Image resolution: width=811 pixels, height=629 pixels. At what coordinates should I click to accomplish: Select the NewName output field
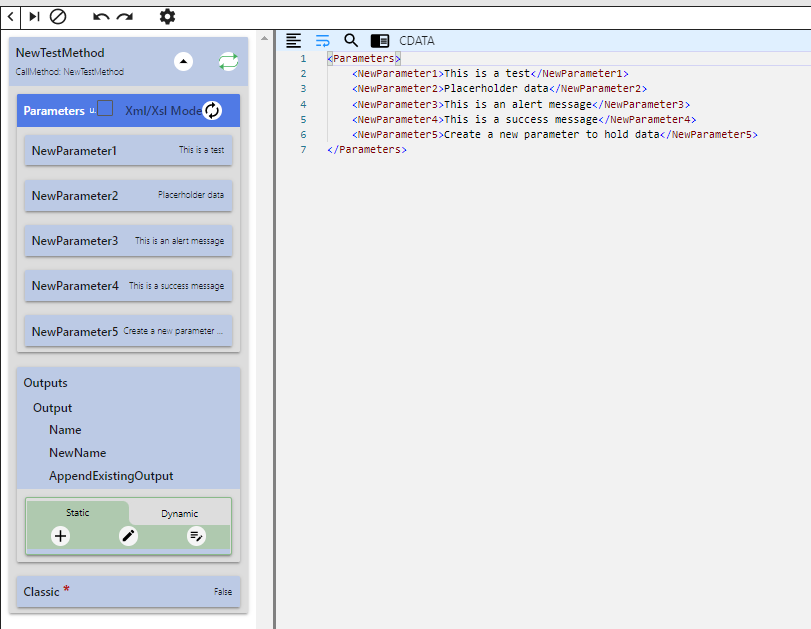78,453
